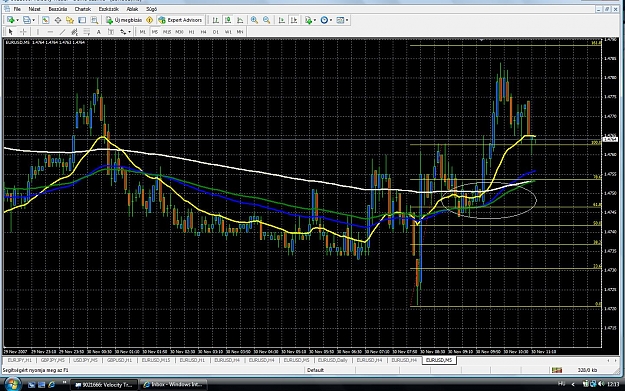Open the Eszközök menu
The height and width of the screenshot is (391, 625).
[108, 9]
